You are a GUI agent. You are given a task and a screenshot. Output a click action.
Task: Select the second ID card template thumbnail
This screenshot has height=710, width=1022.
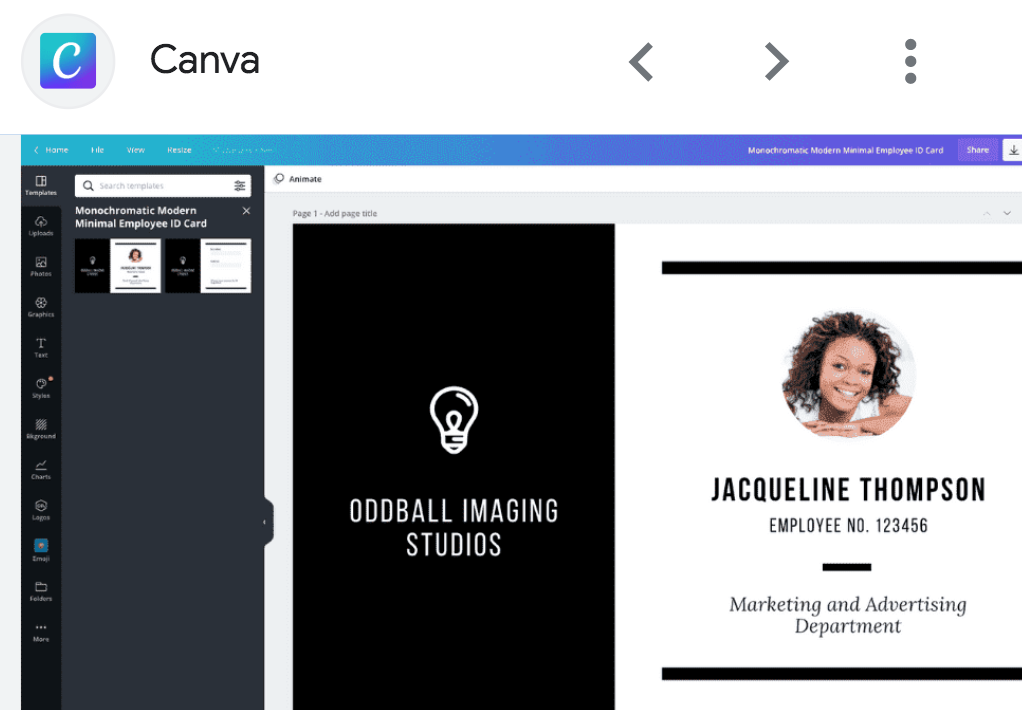pos(208,265)
